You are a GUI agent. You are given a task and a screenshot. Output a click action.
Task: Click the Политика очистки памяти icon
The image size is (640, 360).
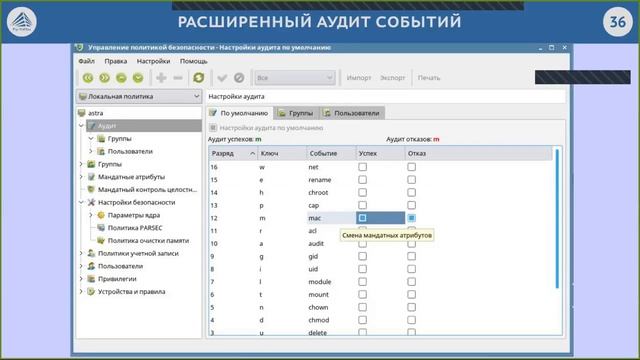101,240
